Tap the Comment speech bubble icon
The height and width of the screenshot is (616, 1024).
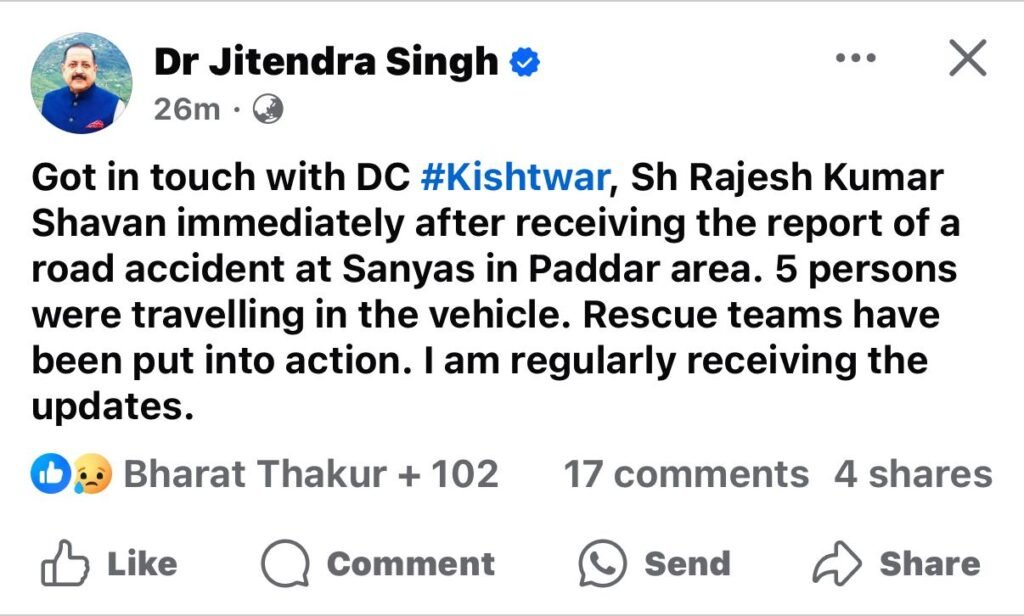point(283,564)
